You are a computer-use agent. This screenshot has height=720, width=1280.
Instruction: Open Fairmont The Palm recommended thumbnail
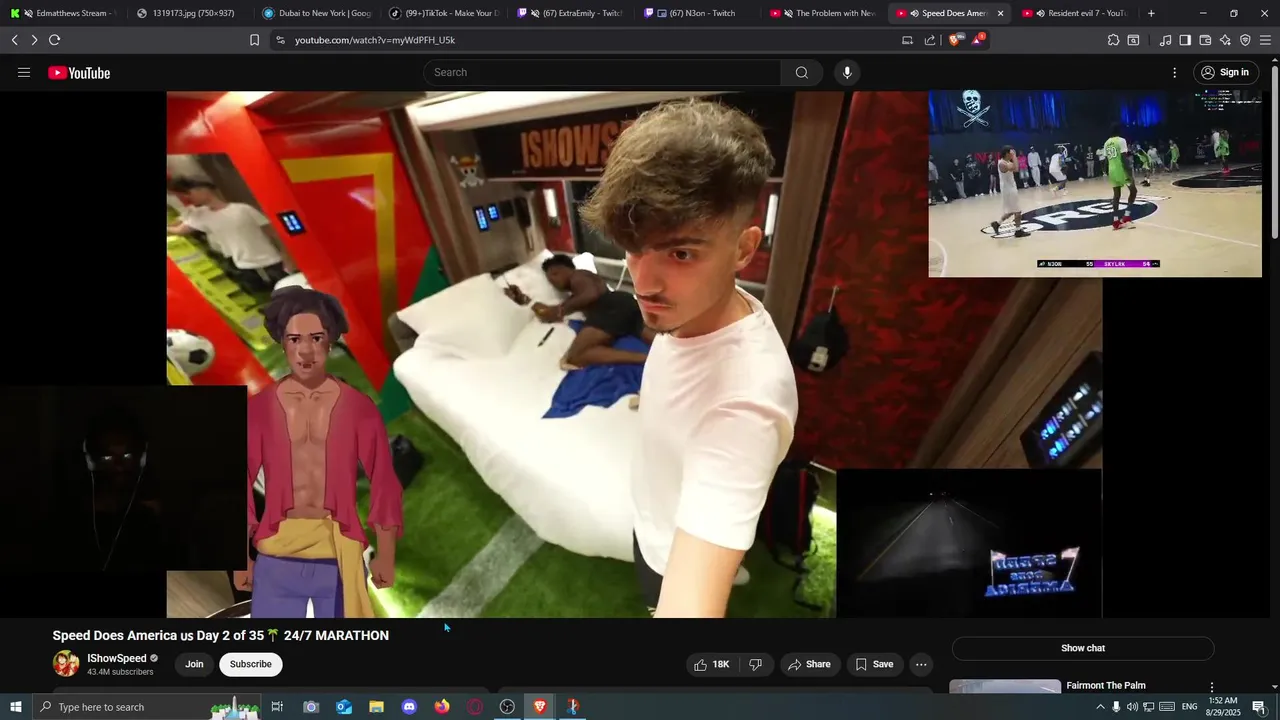point(1005,687)
